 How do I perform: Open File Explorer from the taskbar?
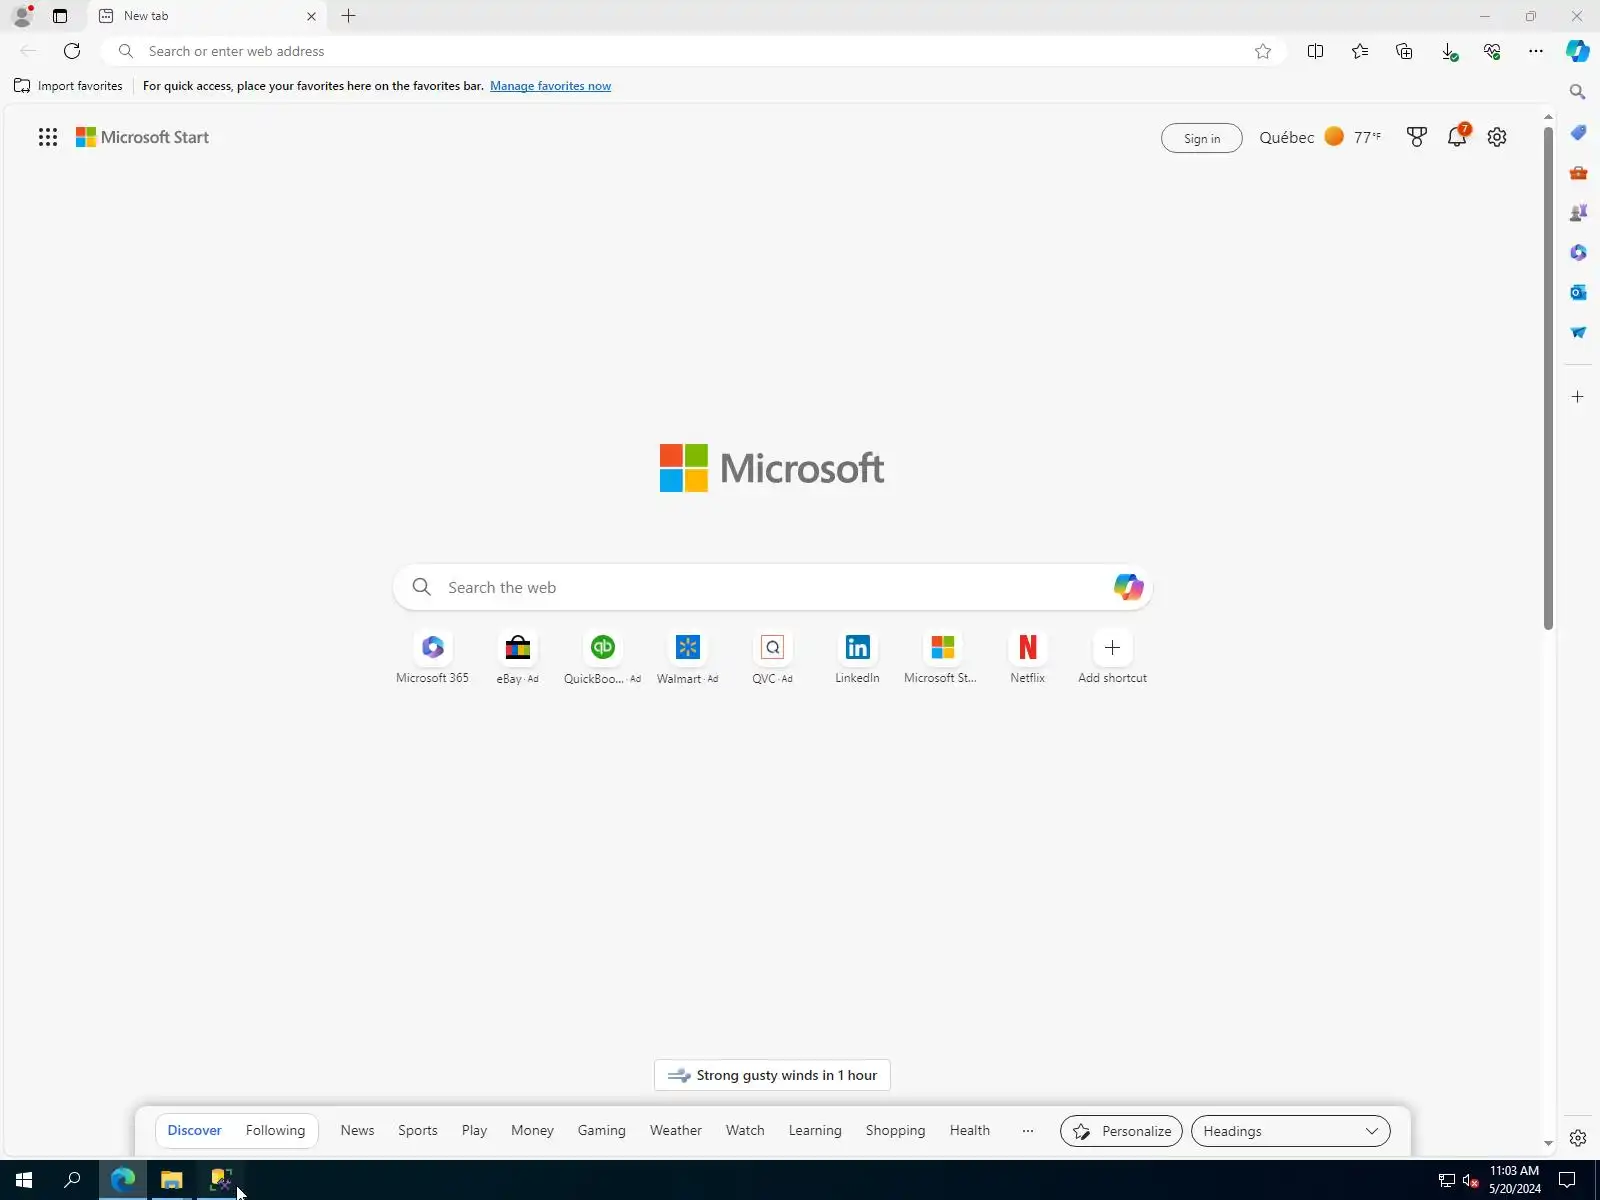pos(172,1180)
